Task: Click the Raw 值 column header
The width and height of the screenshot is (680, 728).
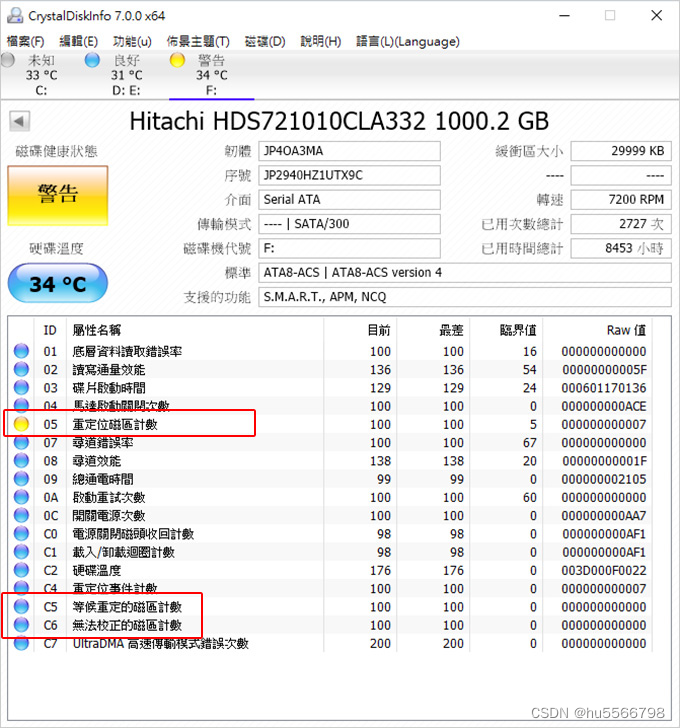Action: [597, 330]
